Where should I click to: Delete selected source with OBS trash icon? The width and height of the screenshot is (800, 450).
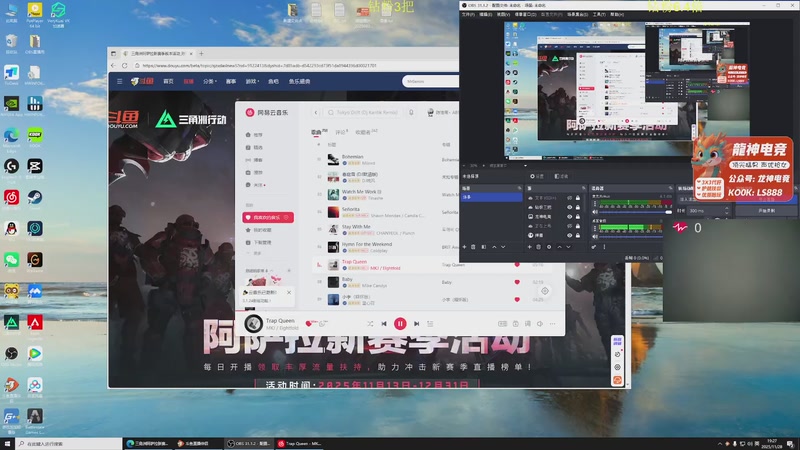coord(539,247)
